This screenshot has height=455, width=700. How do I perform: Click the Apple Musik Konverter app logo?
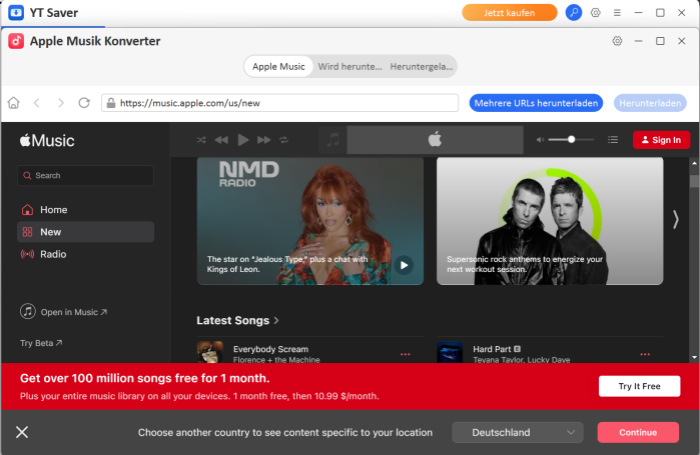pos(16,41)
